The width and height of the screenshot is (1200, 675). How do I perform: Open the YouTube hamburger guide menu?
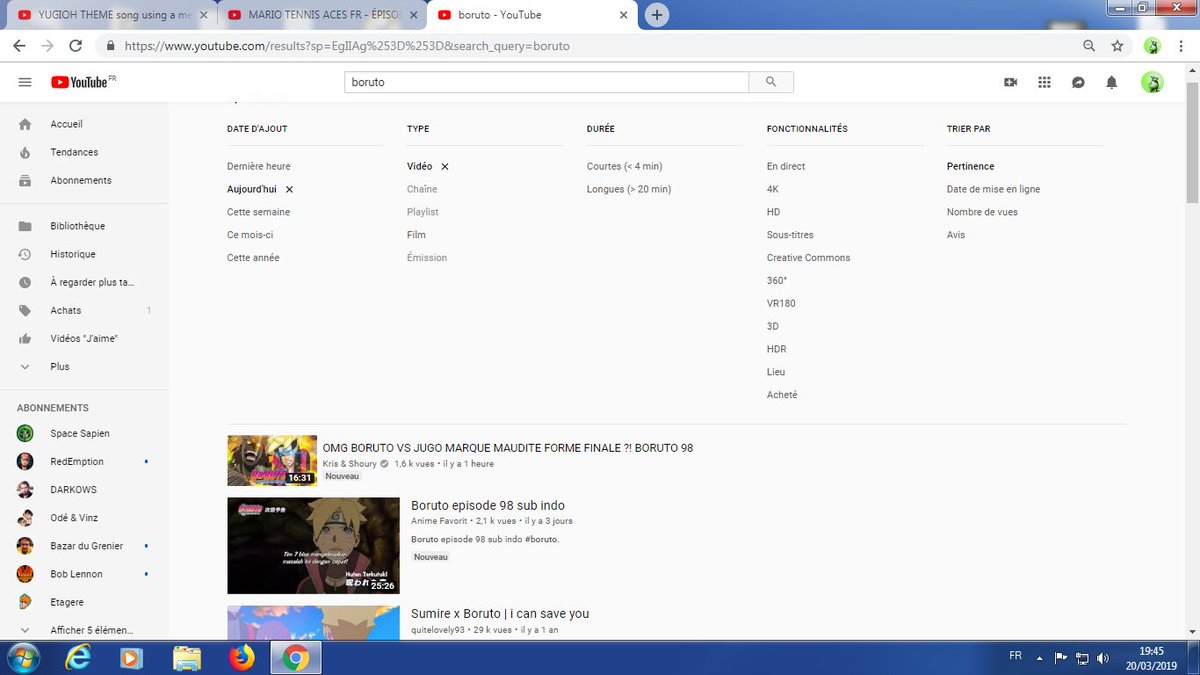[25, 82]
